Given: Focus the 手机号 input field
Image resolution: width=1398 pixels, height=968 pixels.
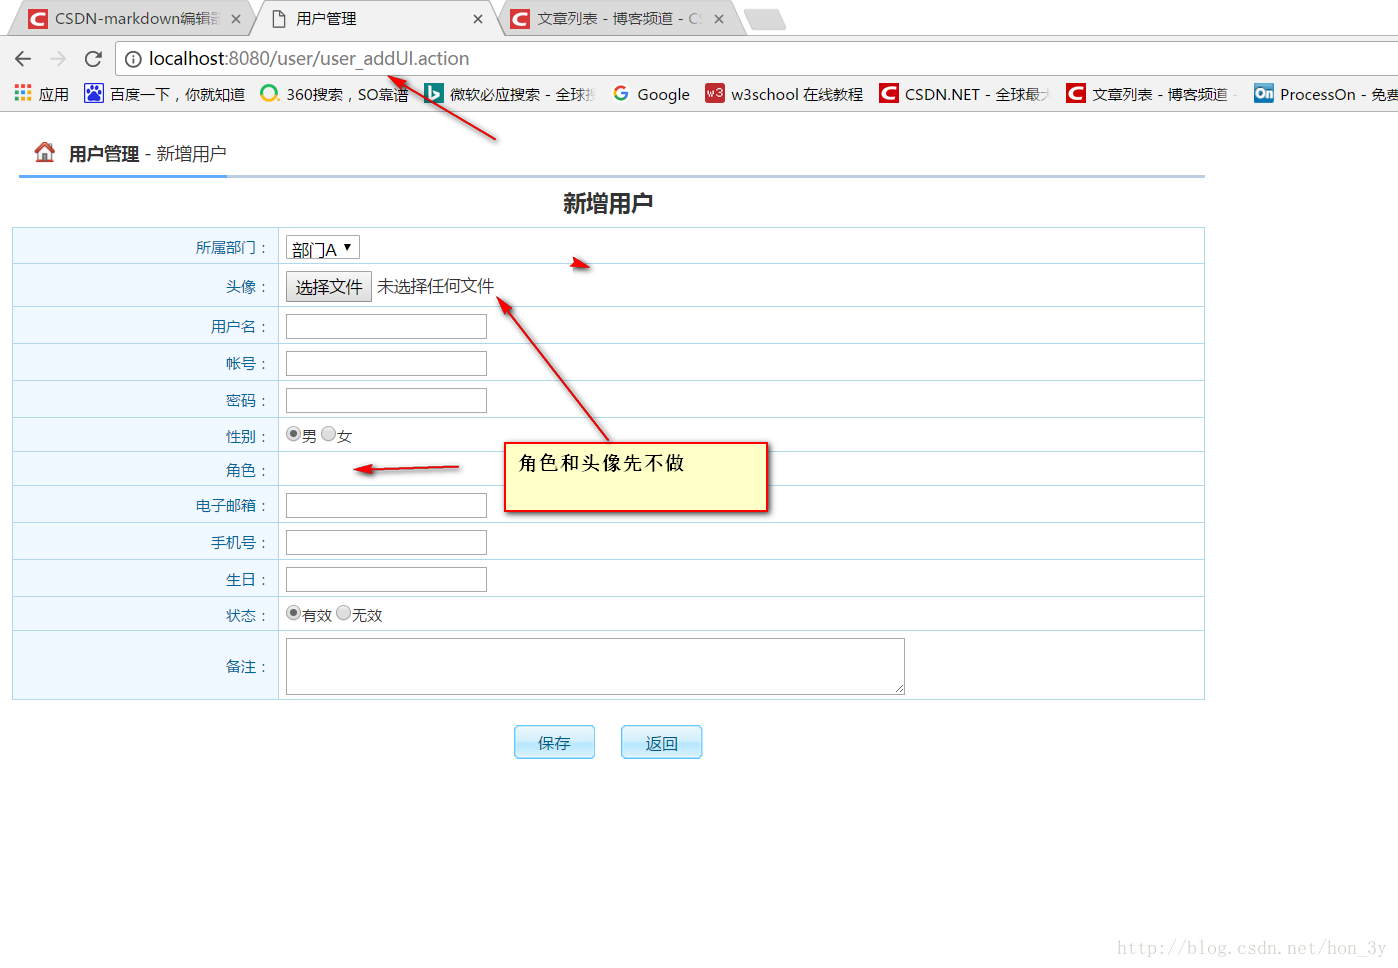Looking at the screenshot, I should coord(386,543).
